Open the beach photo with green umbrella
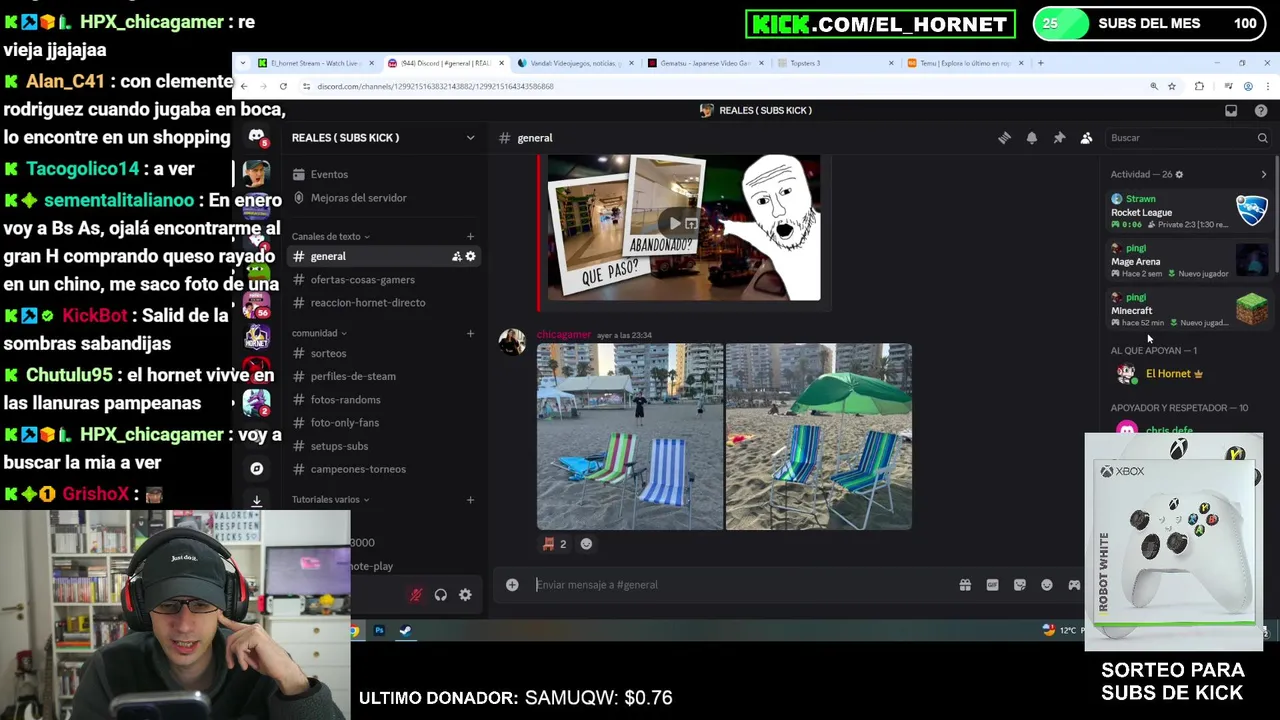Image resolution: width=1280 pixels, height=720 pixels. click(x=818, y=436)
